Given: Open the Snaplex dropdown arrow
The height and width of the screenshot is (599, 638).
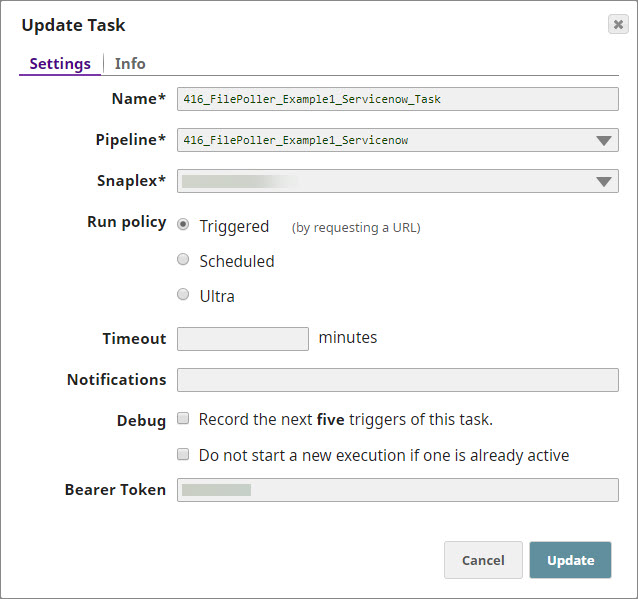Looking at the screenshot, I should pyautogui.click(x=604, y=181).
